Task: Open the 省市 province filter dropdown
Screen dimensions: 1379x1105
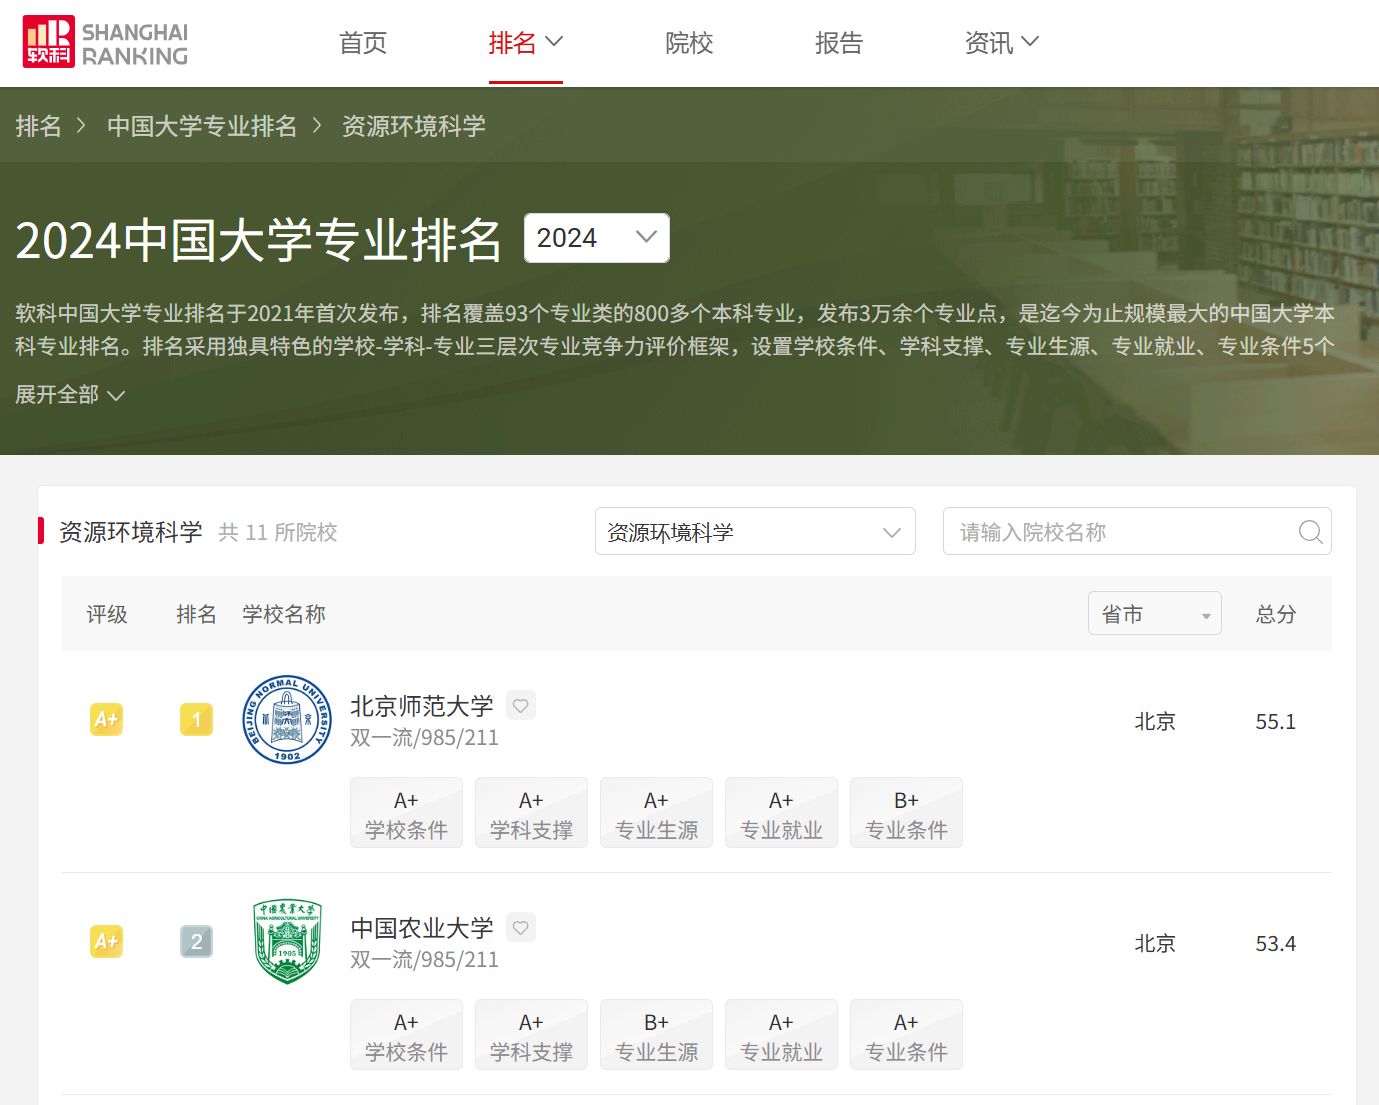Action: (x=1154, y=614)
